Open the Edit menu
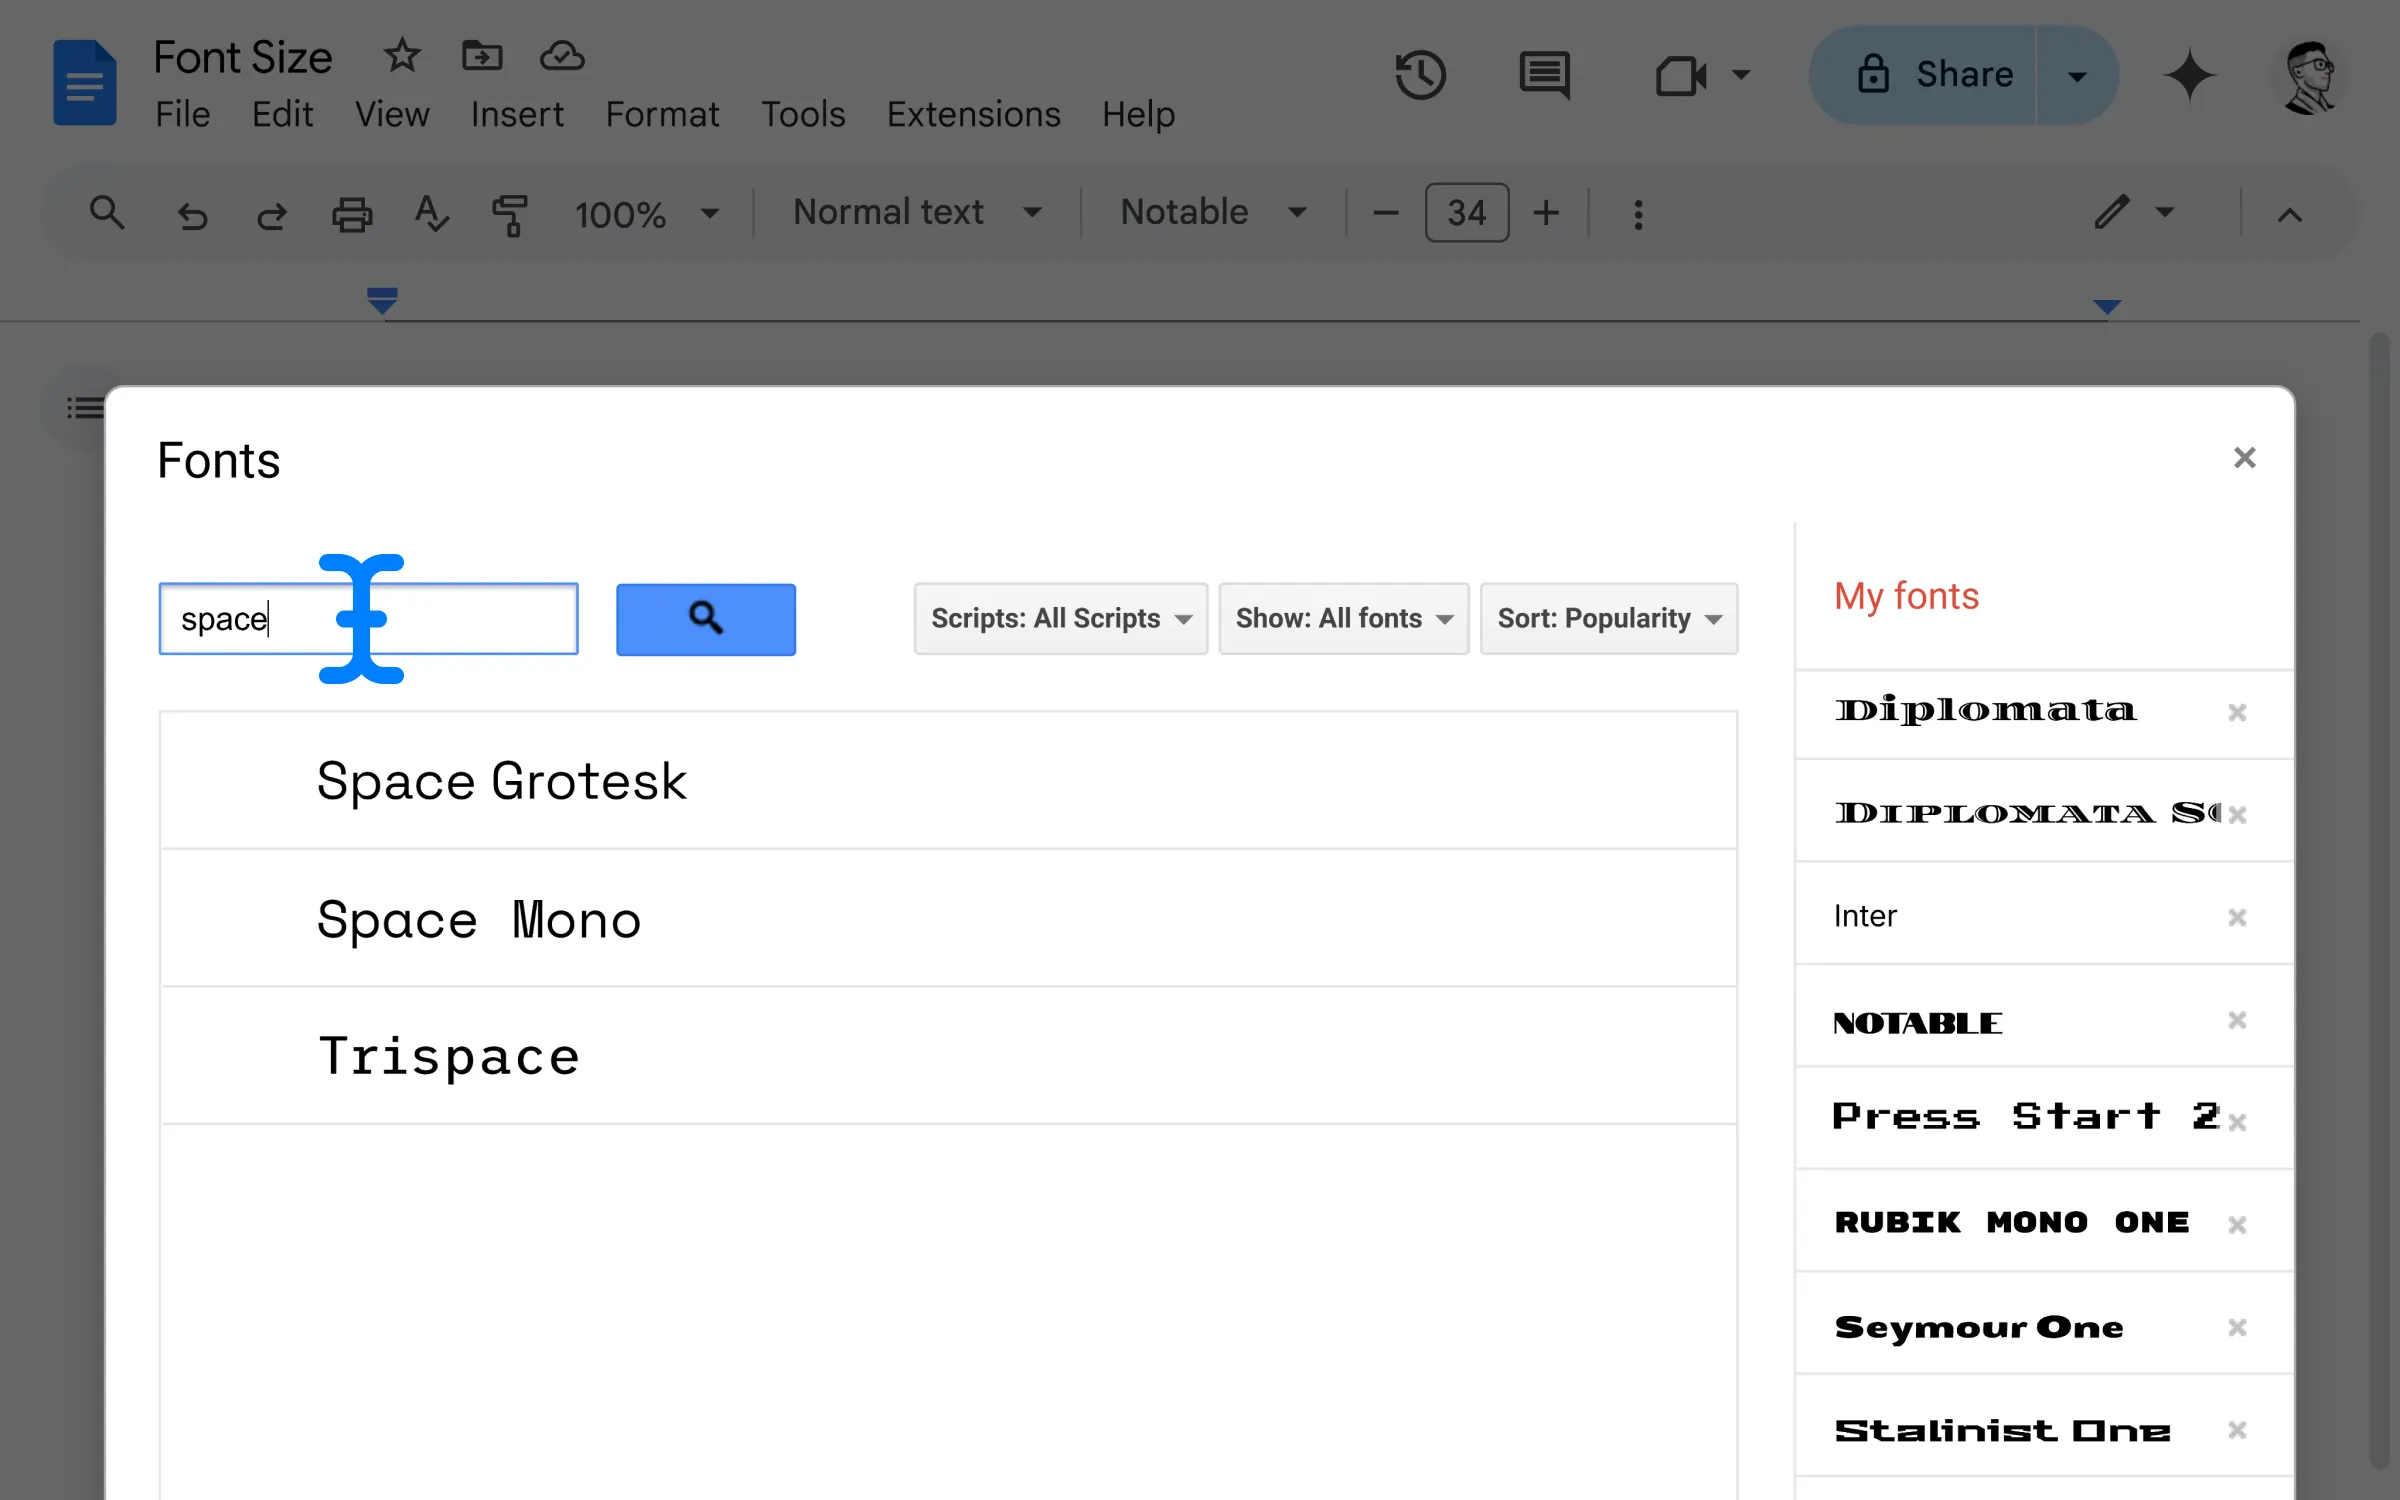2400x1500 pixels. tap(282, 114)
